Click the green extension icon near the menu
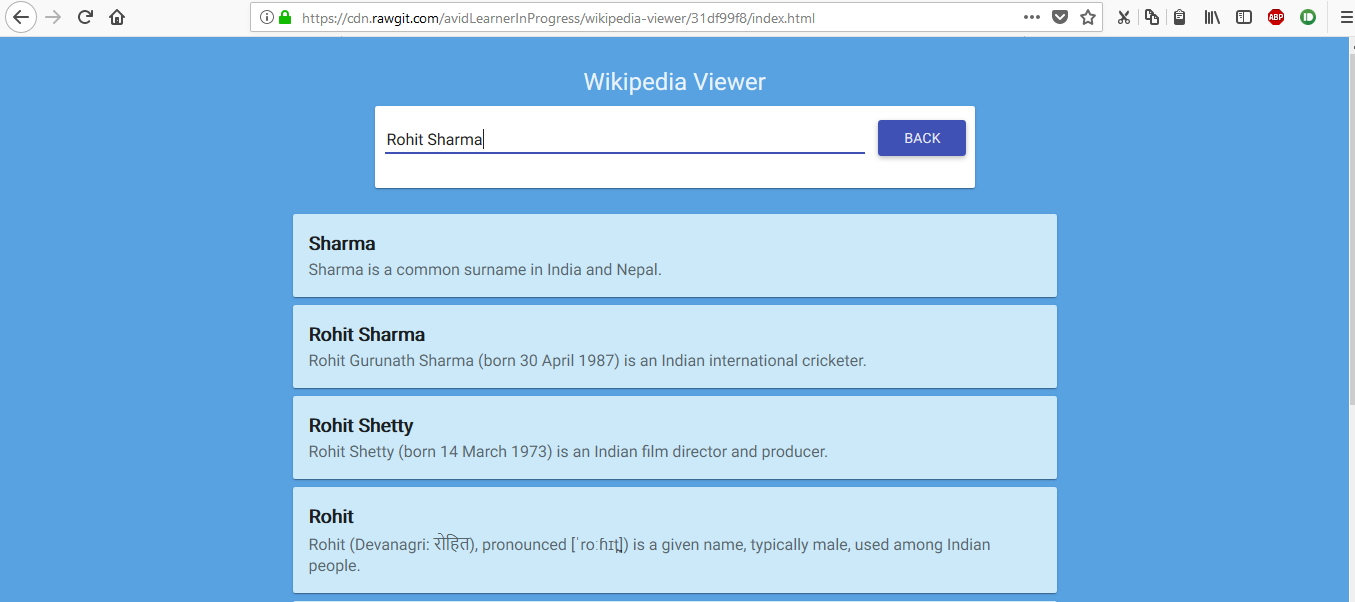 pos(1307,17)
